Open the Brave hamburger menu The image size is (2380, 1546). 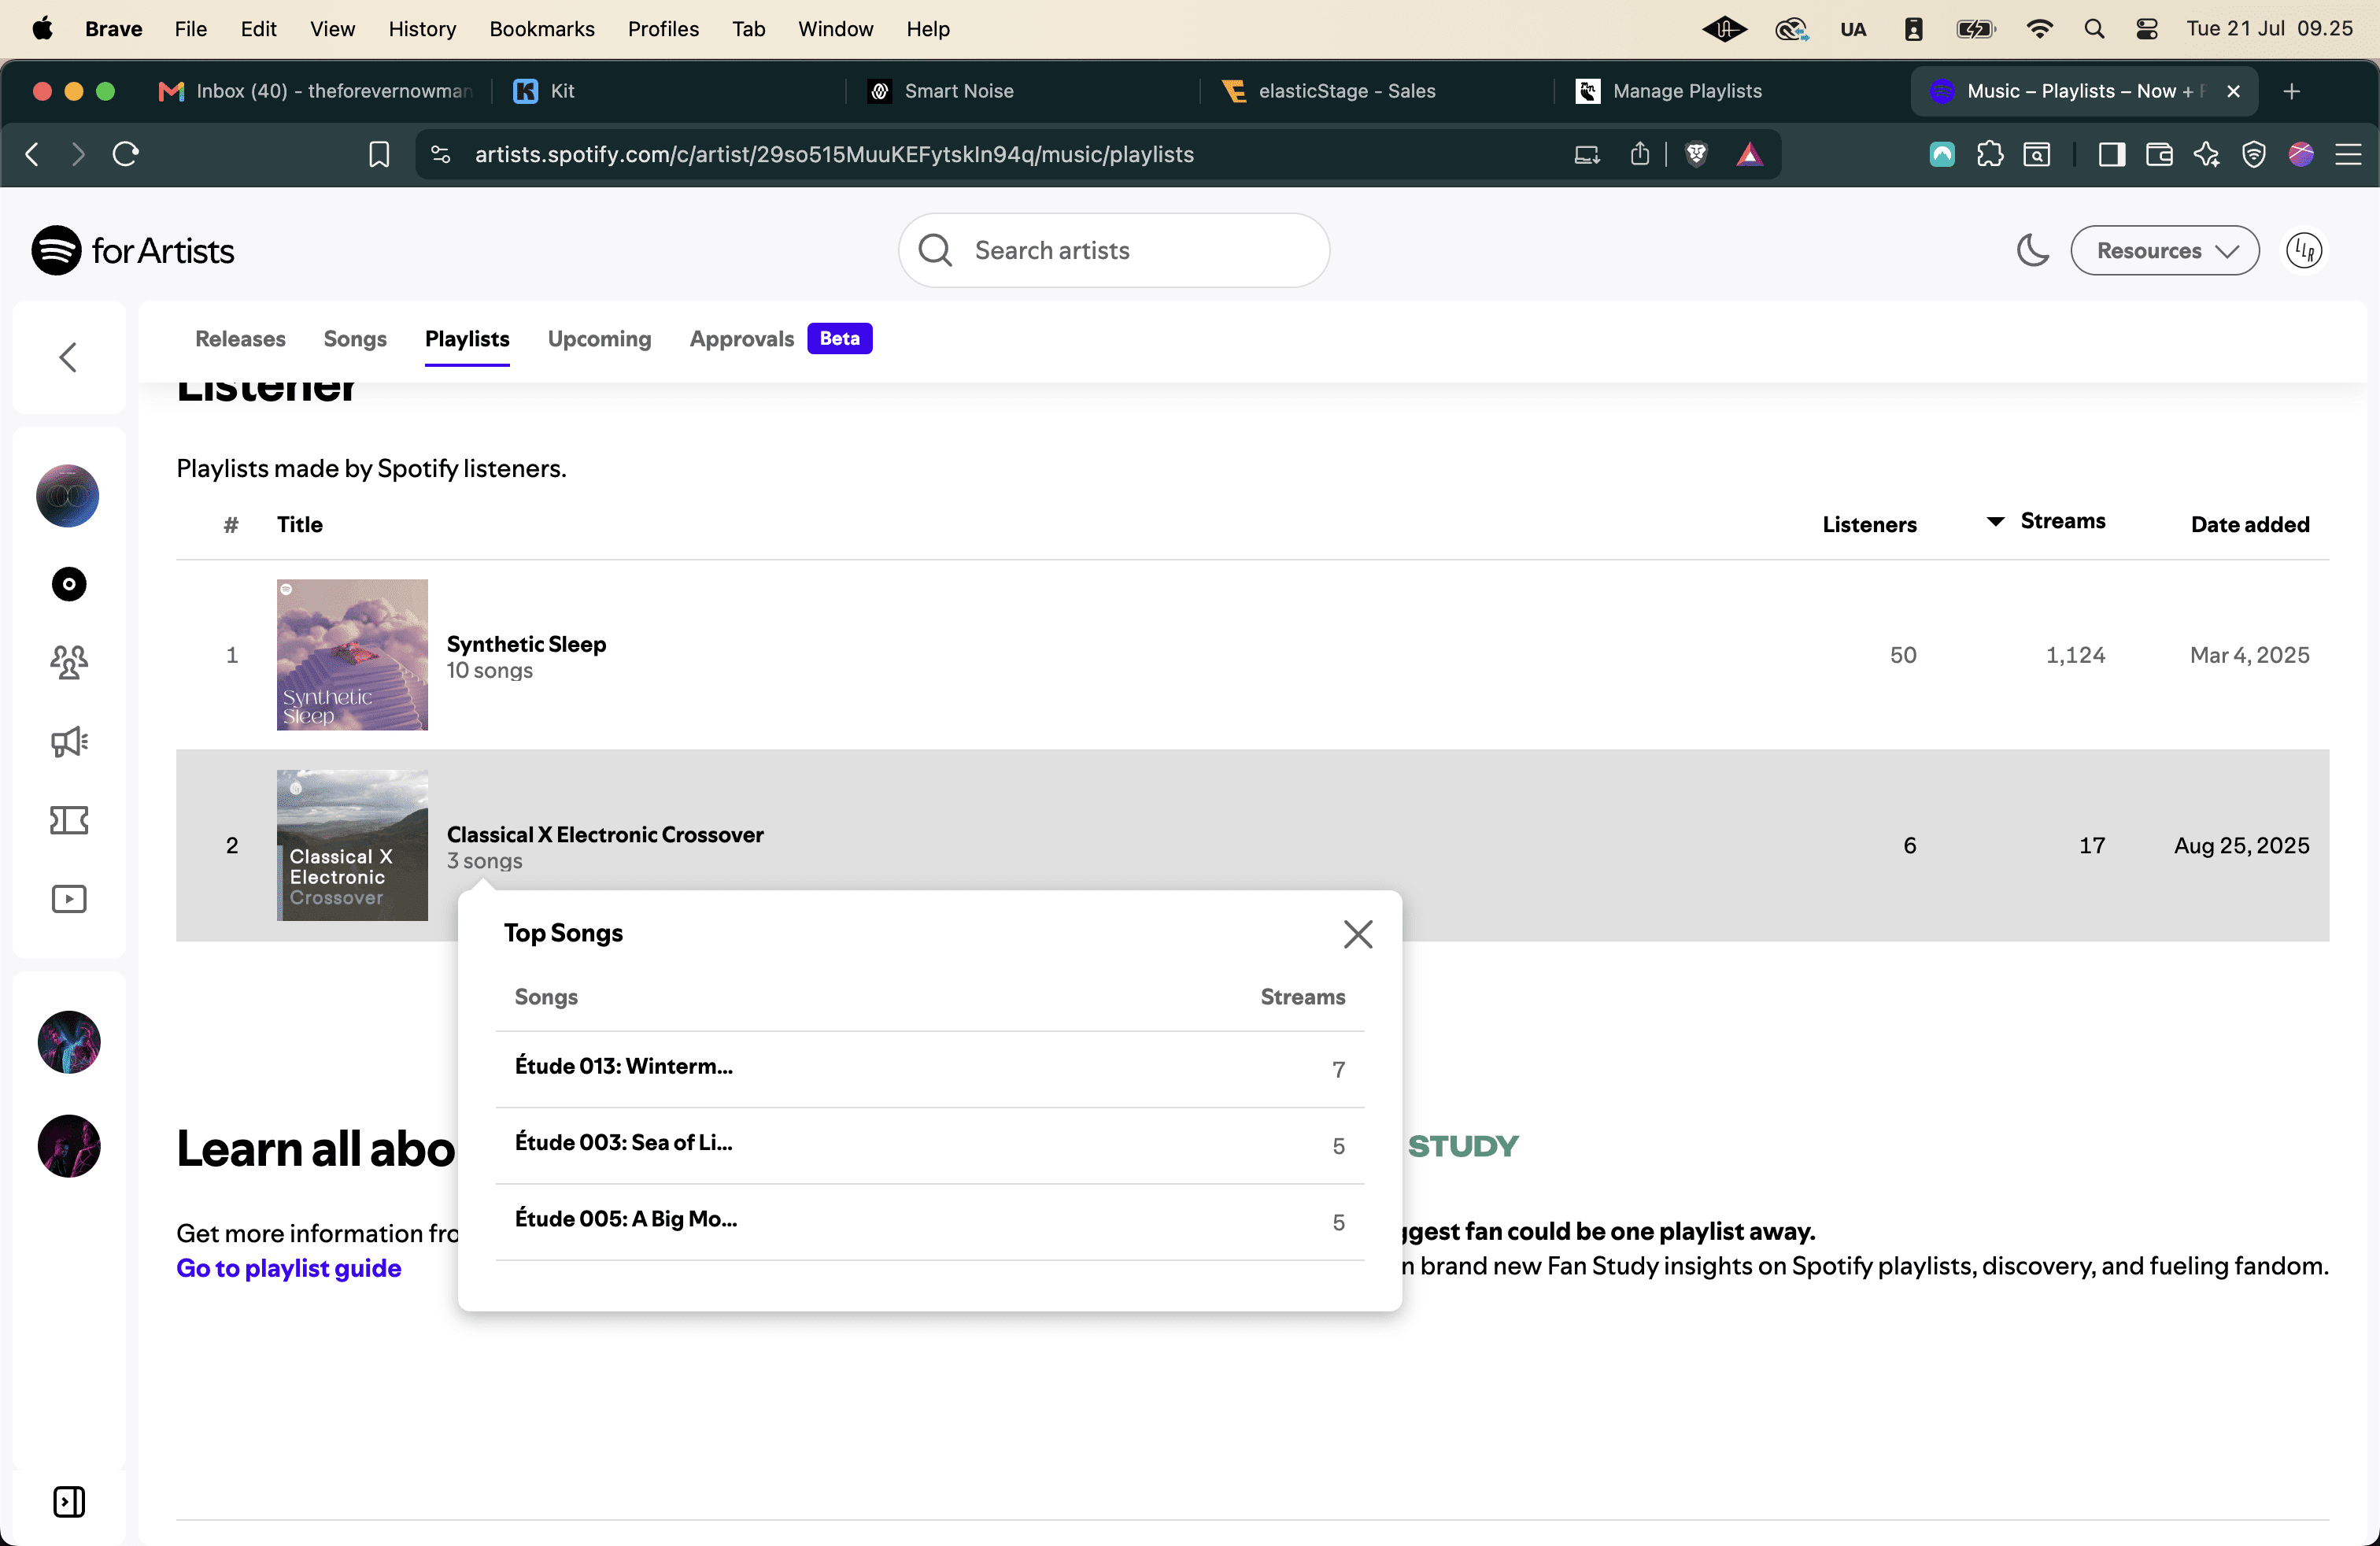2348,154
